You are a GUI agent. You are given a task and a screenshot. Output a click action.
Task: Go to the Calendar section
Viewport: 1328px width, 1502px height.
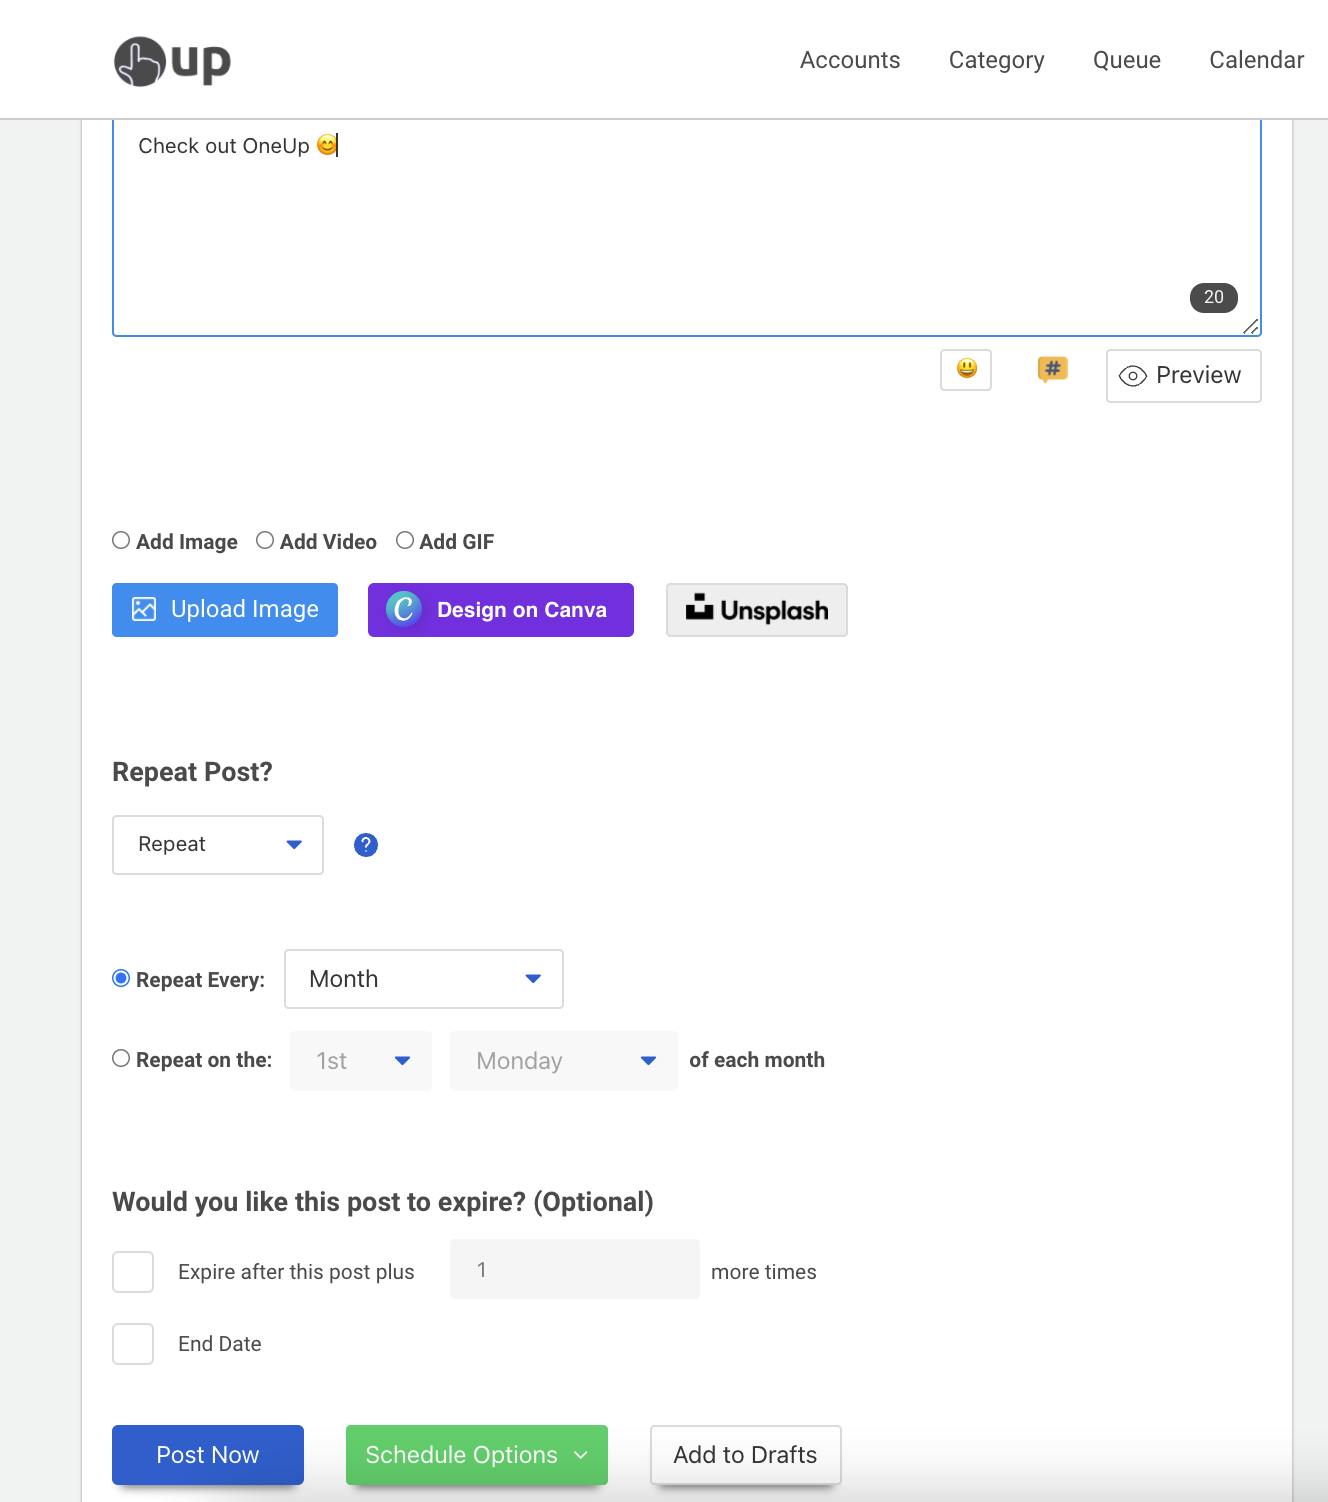coord(1256,60)
